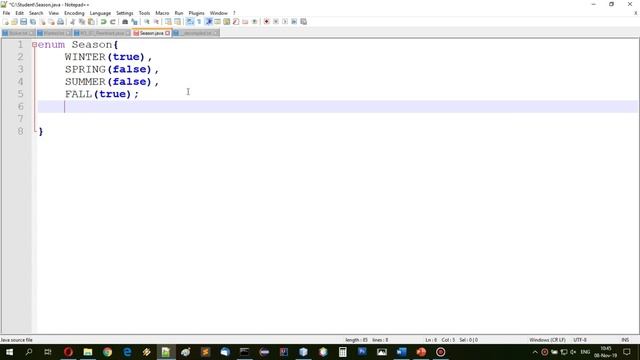Click the Zoom In toolbar icon
The width and height of the screenshot is (640, 360).
147,22
